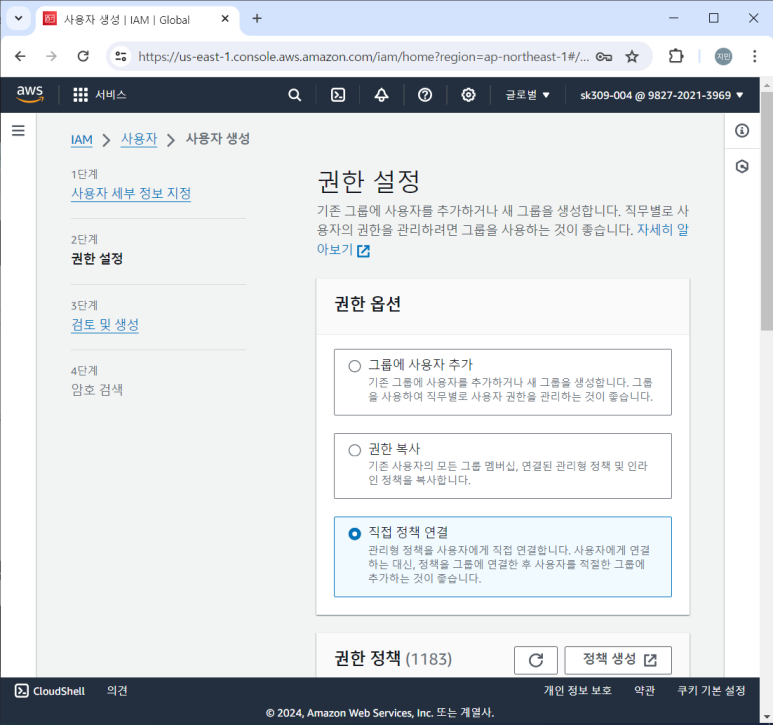The height and width of the screenshot is (725, 773).
Task: Open the Chrome profile avatar
Action: tap(723, 56)
